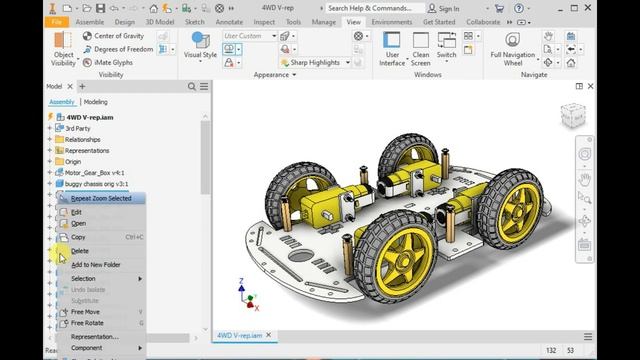Viewport: 640px width, 360px height.
Task: Open the File tab
Action: [x=57, y=22]
